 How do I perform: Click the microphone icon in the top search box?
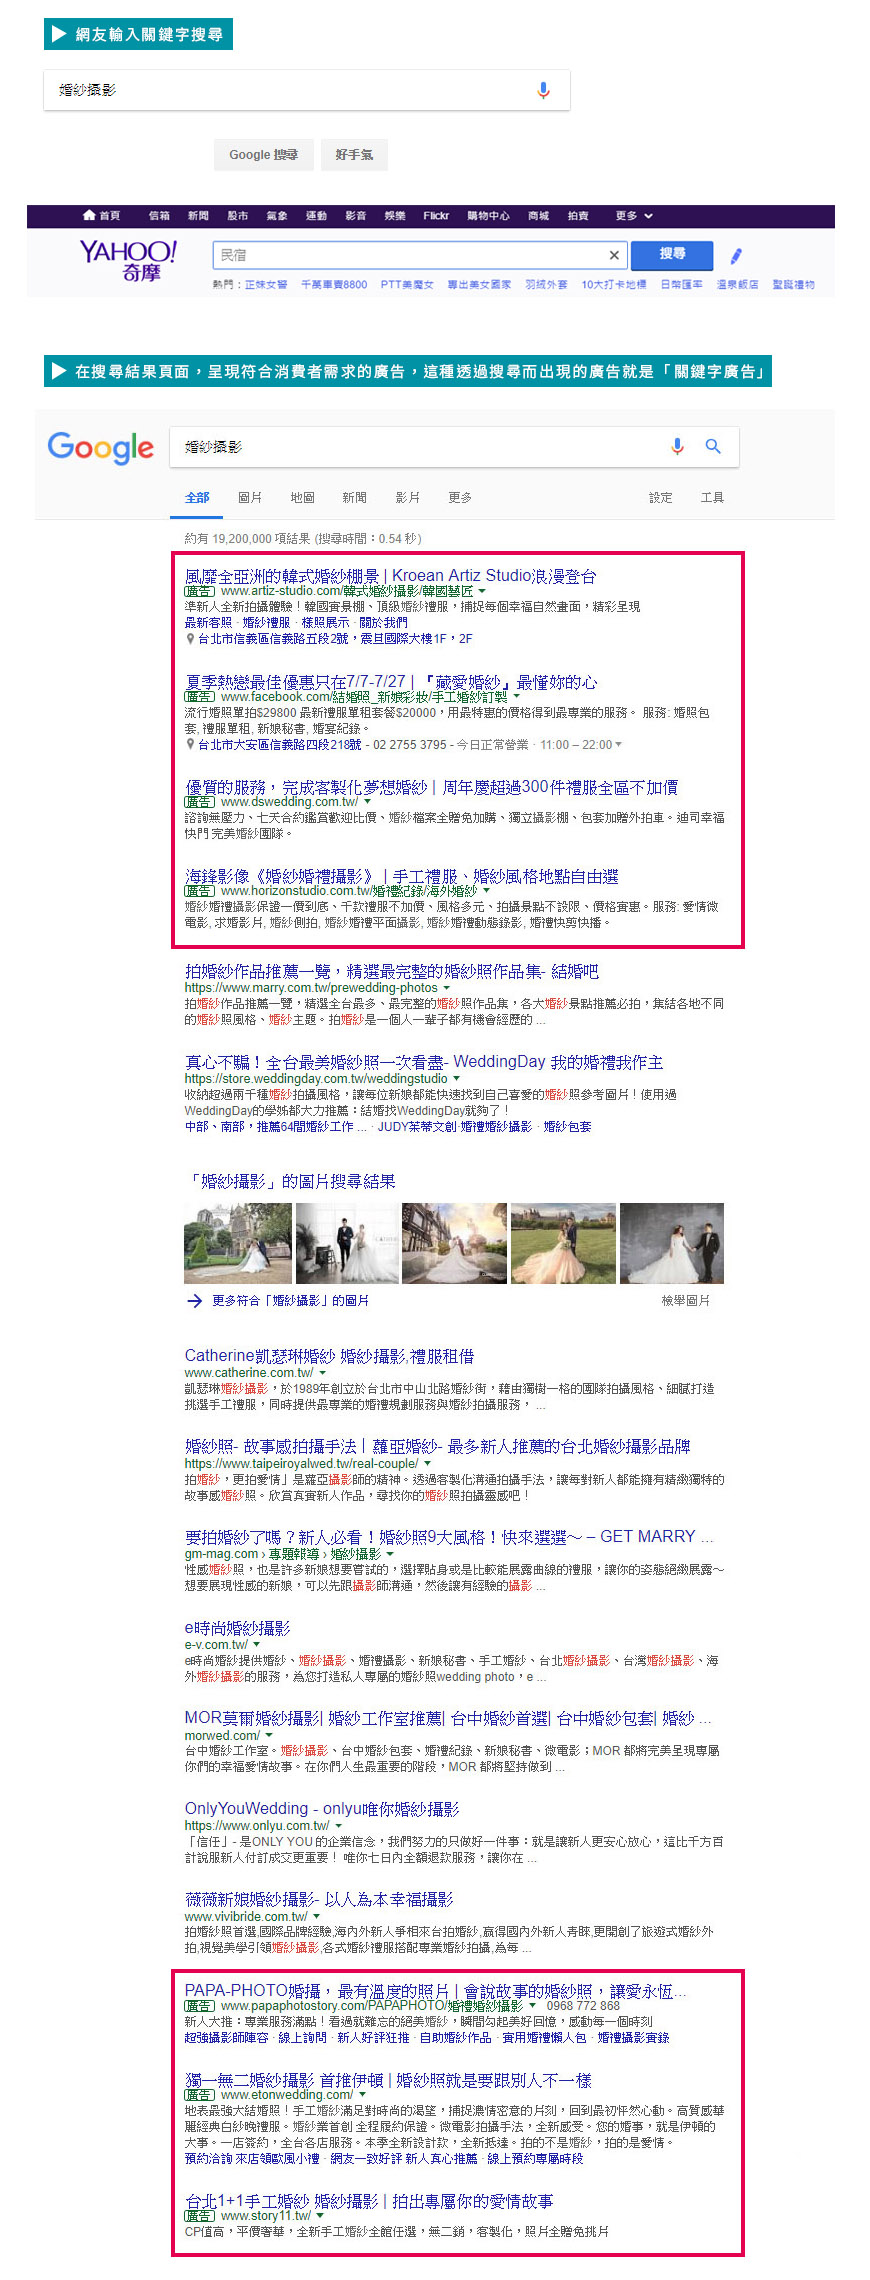click(543, 90)
